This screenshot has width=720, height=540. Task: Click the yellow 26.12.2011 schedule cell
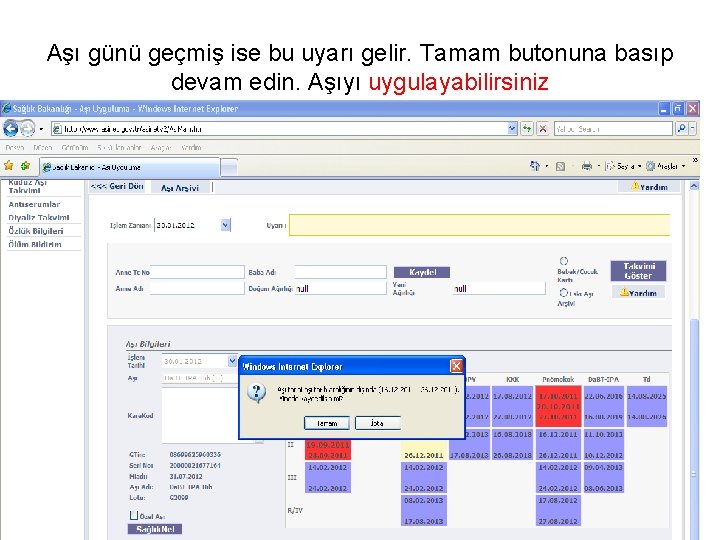(423, 450)
